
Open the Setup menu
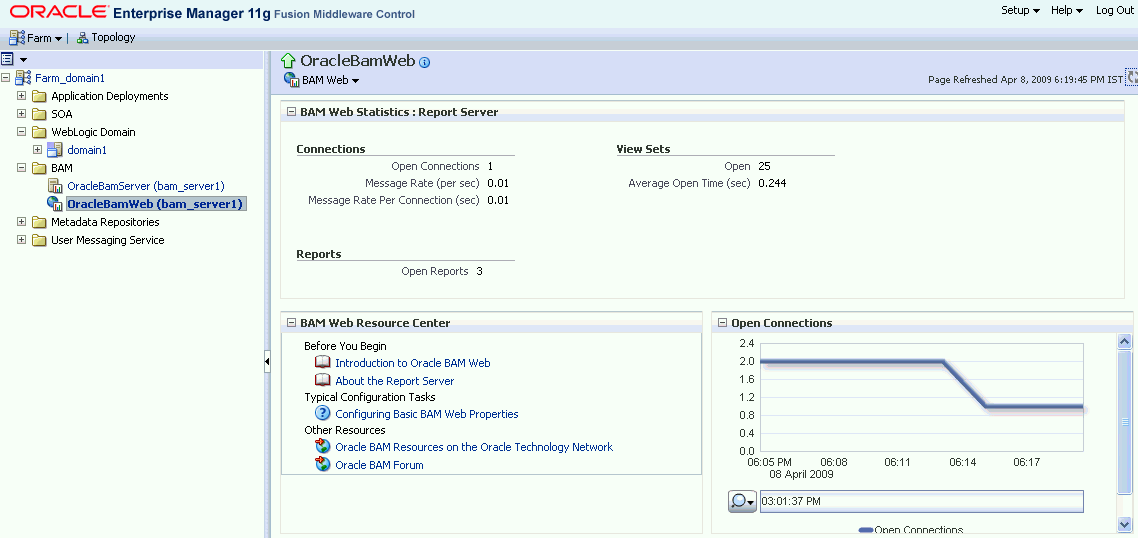coord(1020,10)
